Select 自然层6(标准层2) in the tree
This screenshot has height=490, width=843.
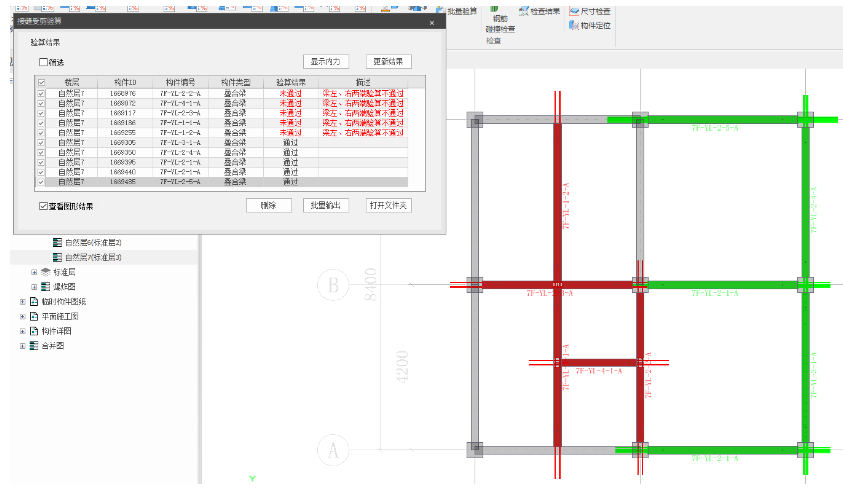92,243
